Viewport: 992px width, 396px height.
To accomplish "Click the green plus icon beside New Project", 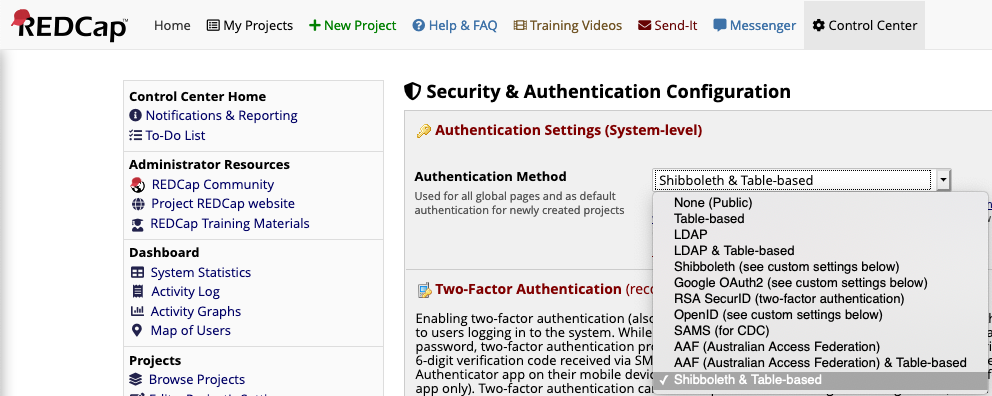I will click(x=314, y=25).
